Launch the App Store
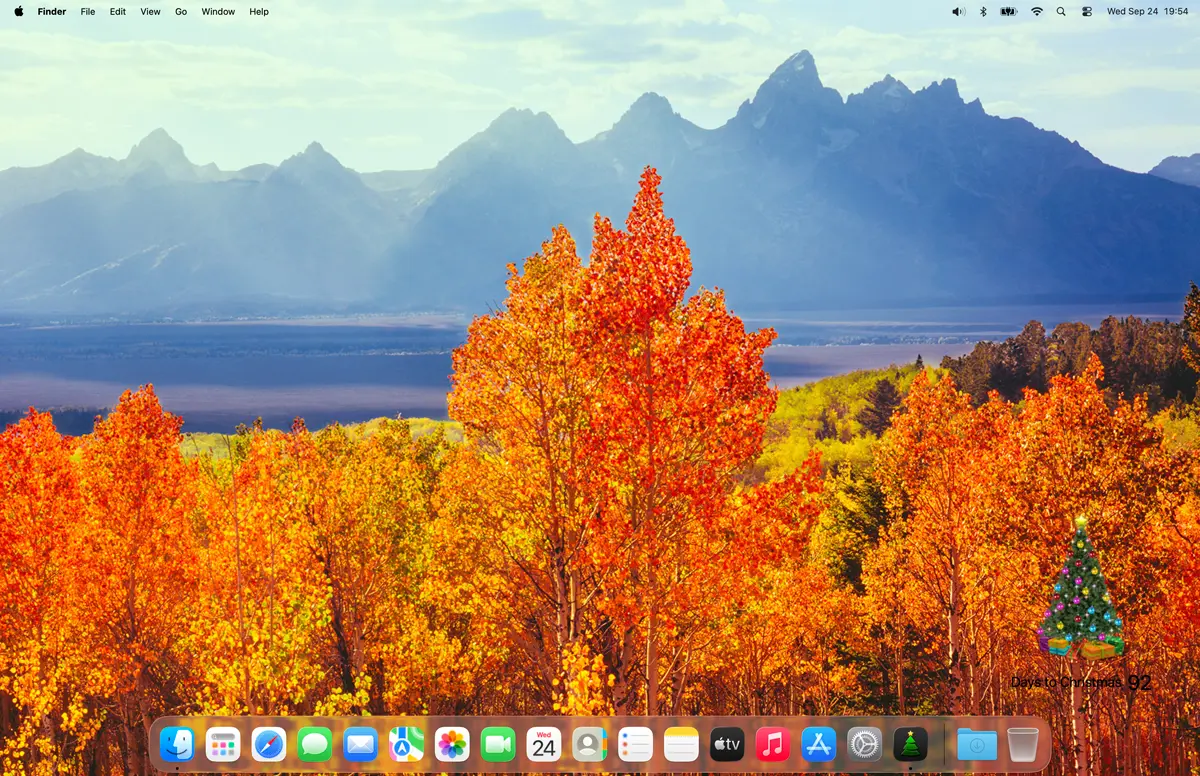1200x776 pixels. point(818,744)
